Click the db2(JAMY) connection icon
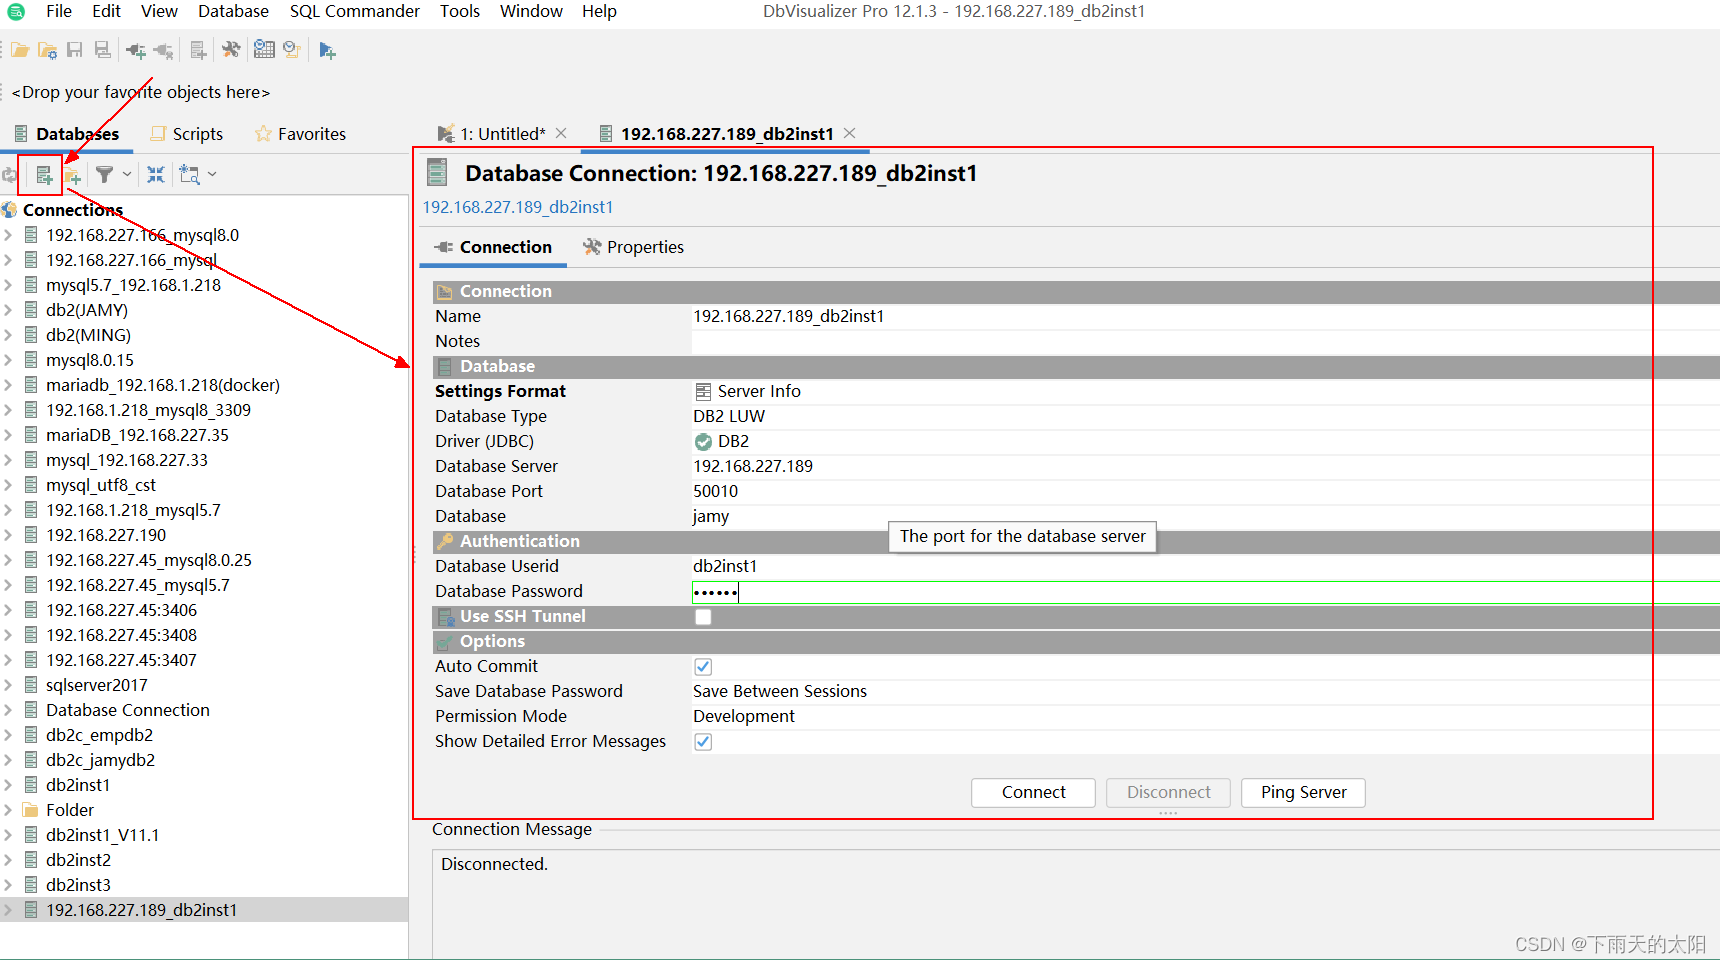The width and height of the screenshot is (1720, 963). click(31, 310)
